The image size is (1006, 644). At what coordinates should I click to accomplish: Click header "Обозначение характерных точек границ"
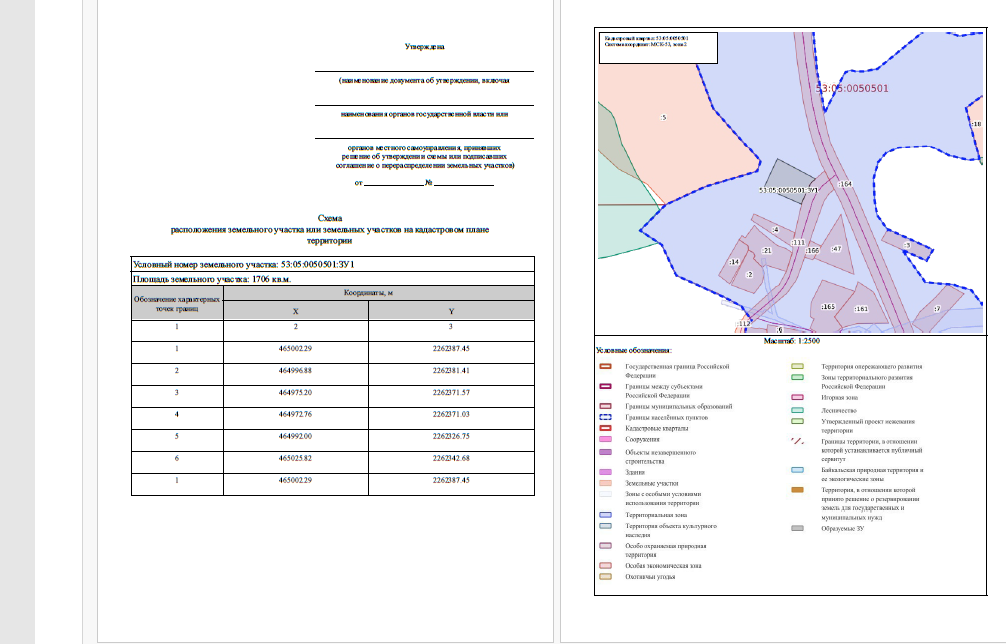(x=177, y=303)
